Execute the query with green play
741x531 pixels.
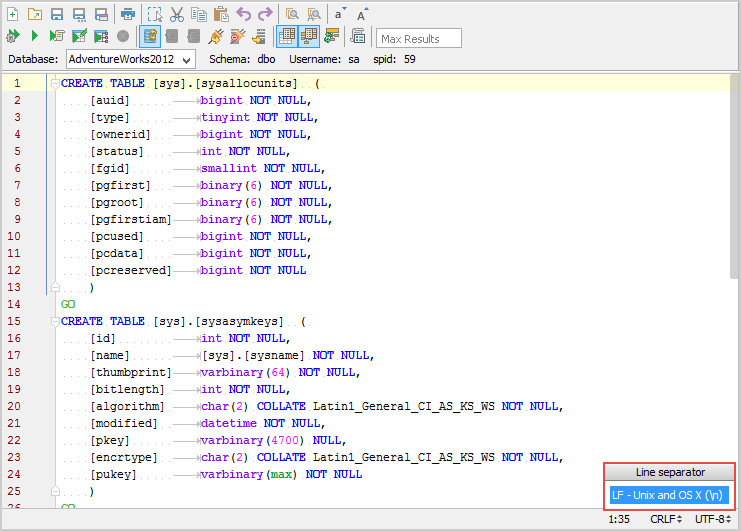click(34, 36)
